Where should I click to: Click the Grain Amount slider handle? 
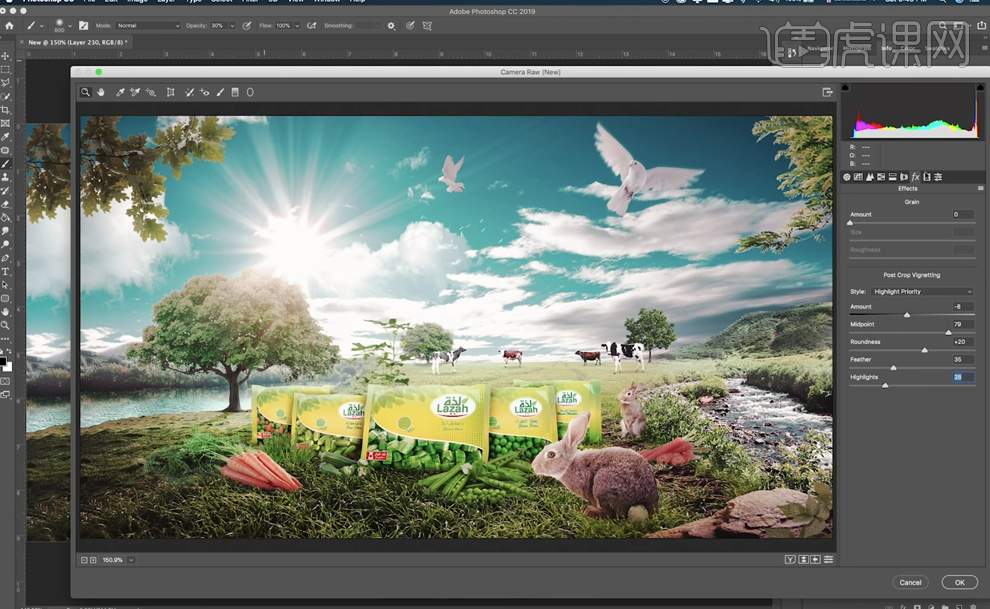click(x=850, y=223)
